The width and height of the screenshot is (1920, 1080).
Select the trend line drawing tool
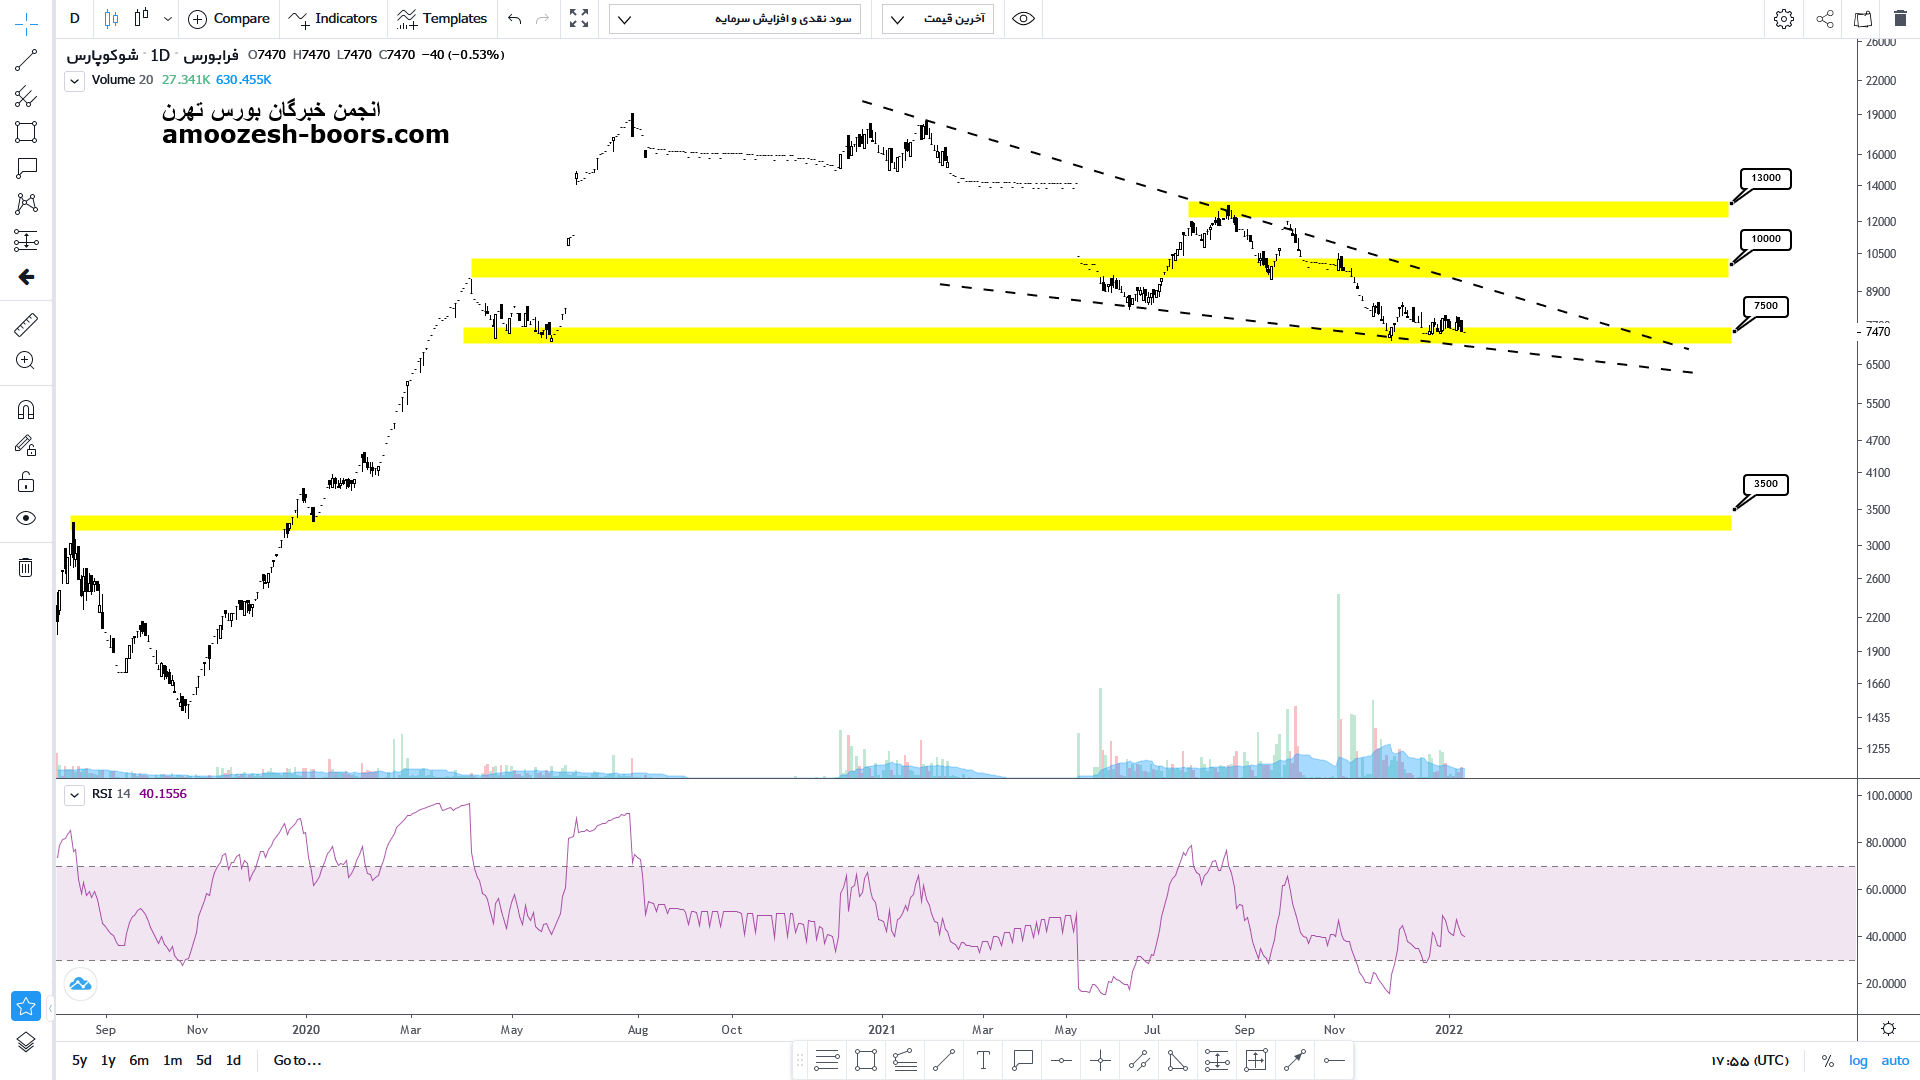(x=26, y=61)
